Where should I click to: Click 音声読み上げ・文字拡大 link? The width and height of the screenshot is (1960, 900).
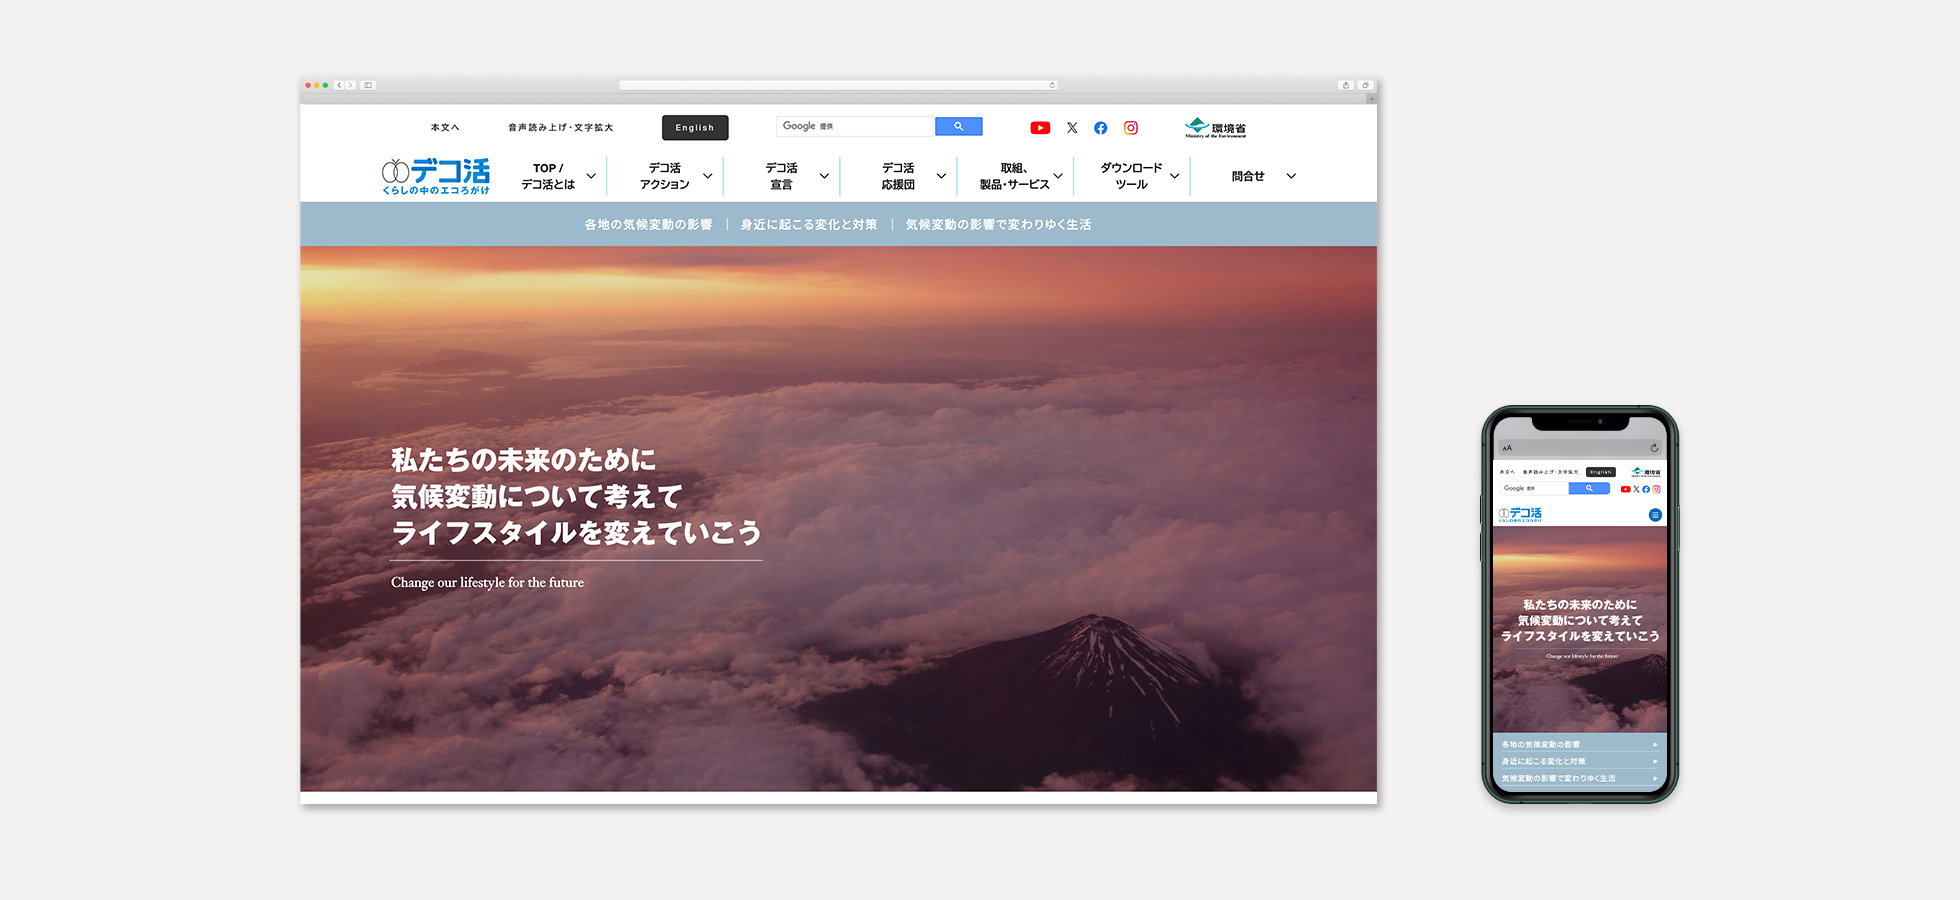[x=560, y=128]
